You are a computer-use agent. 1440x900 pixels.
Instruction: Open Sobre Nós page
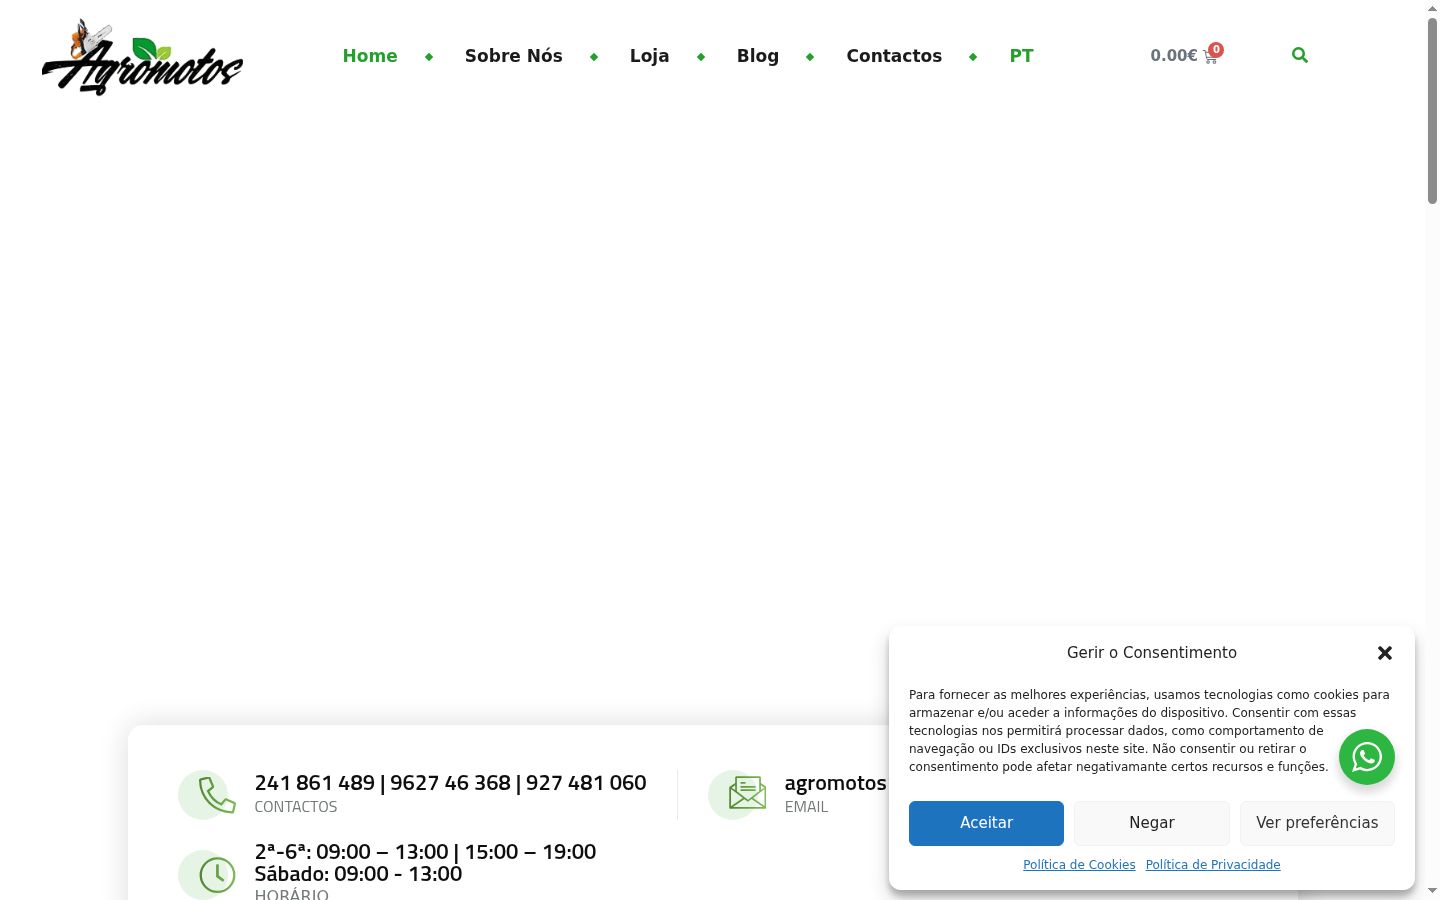(514, 56)
